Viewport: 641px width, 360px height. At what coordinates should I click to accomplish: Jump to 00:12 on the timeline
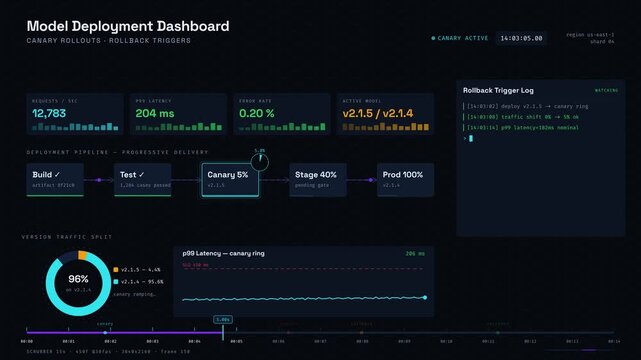530,341
